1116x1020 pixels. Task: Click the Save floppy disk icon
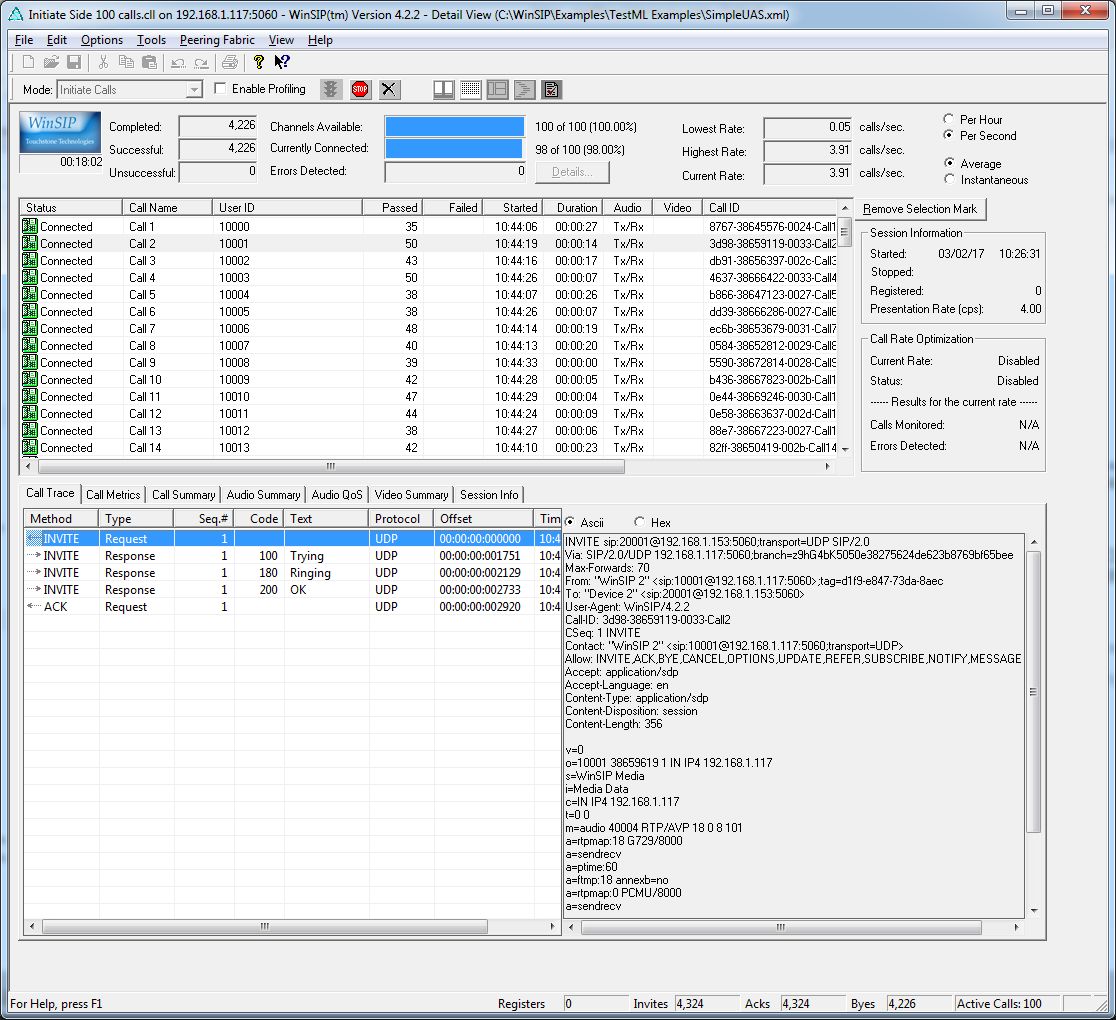click(74, 62)
